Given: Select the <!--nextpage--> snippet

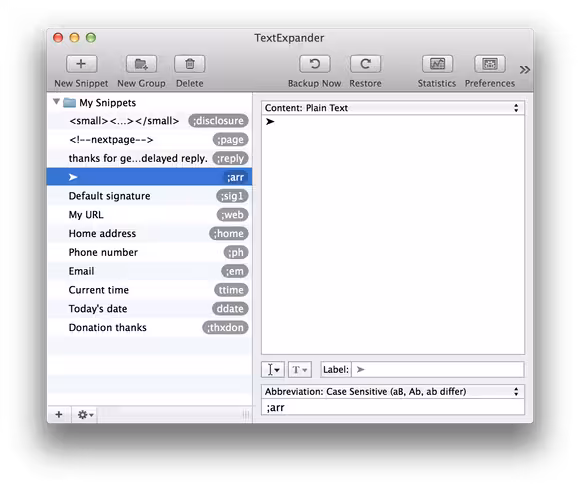Looking at the screenshot, I should [149, 140].
